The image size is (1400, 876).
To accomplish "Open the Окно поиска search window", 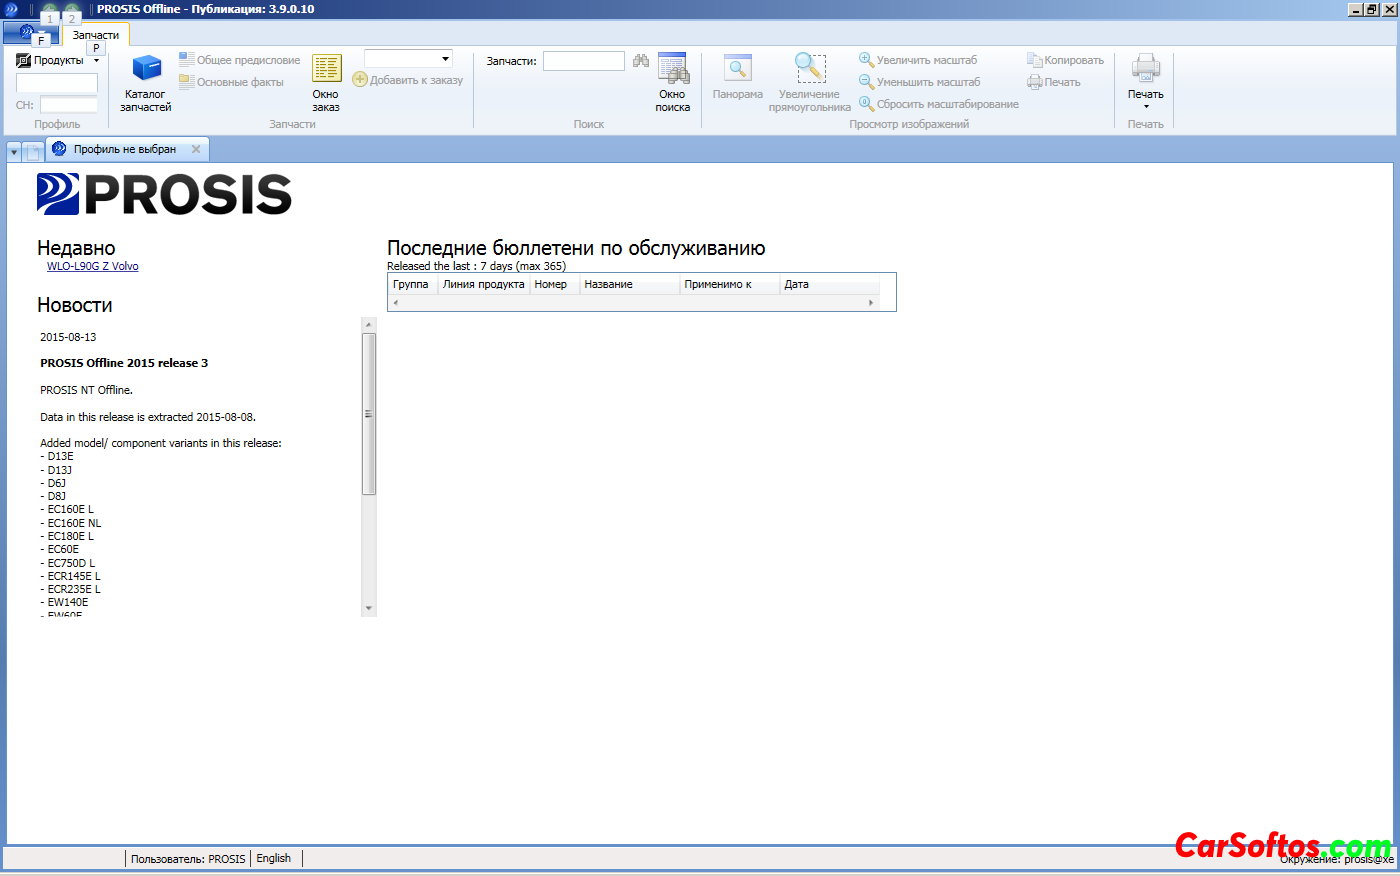I will point(673,82).
